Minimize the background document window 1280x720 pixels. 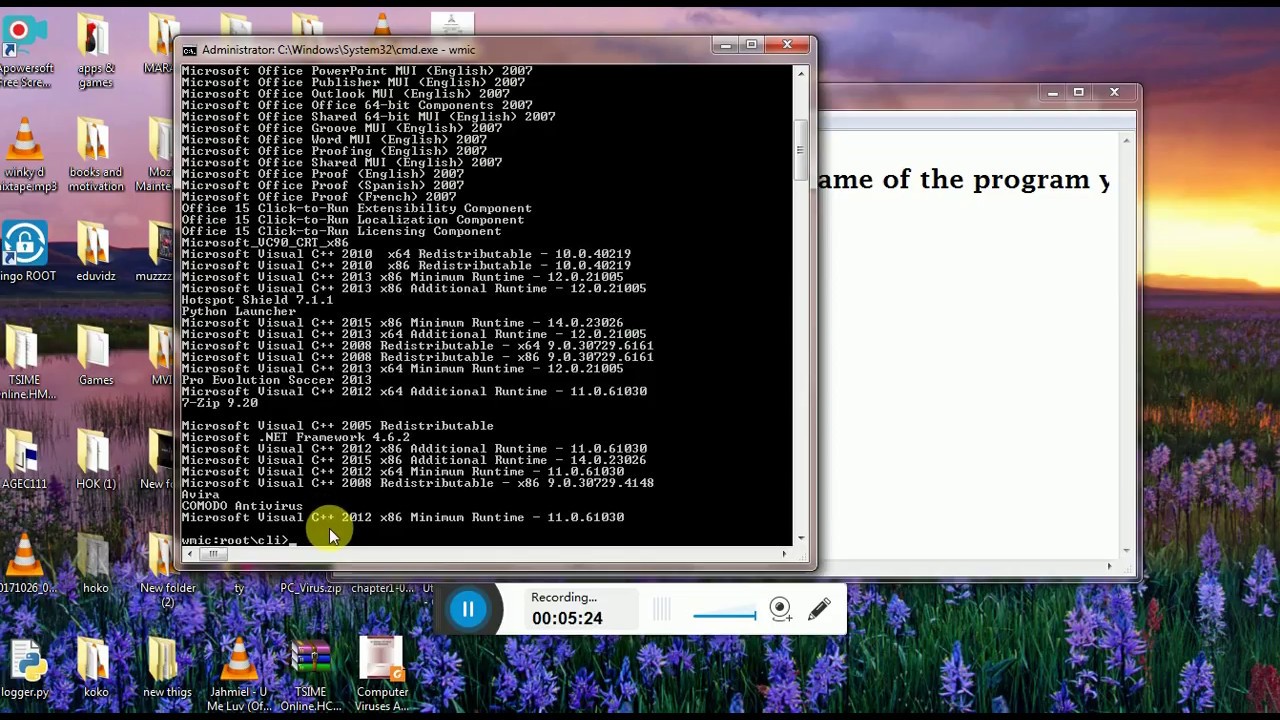(x=1053, y=93)
